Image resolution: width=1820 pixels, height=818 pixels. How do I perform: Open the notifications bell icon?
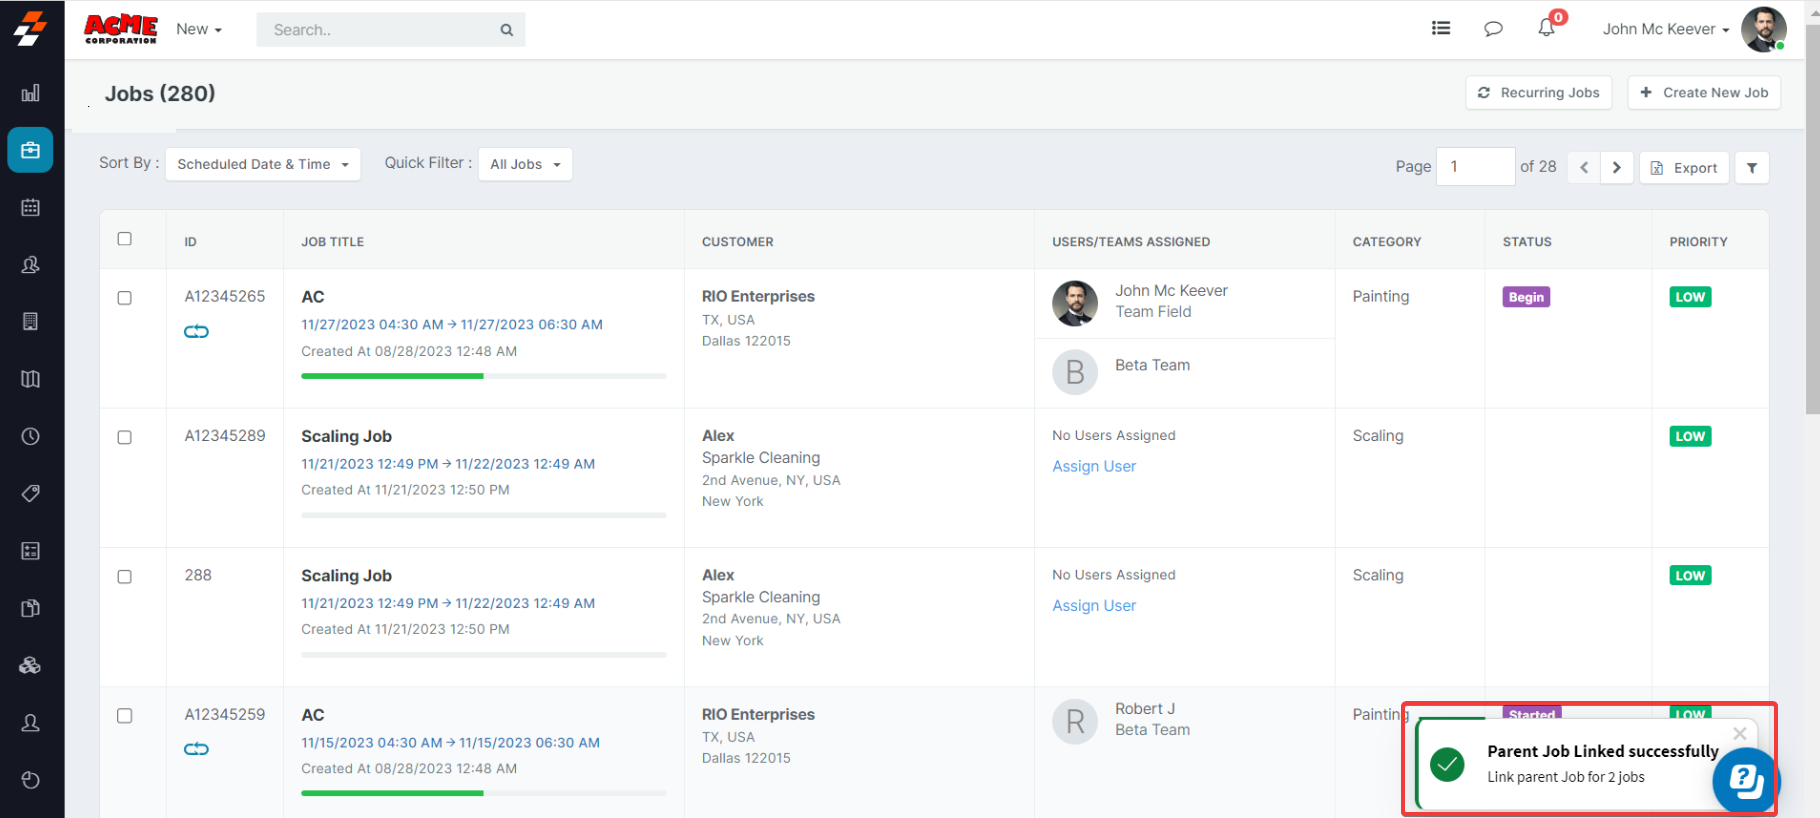point(1546,28)
